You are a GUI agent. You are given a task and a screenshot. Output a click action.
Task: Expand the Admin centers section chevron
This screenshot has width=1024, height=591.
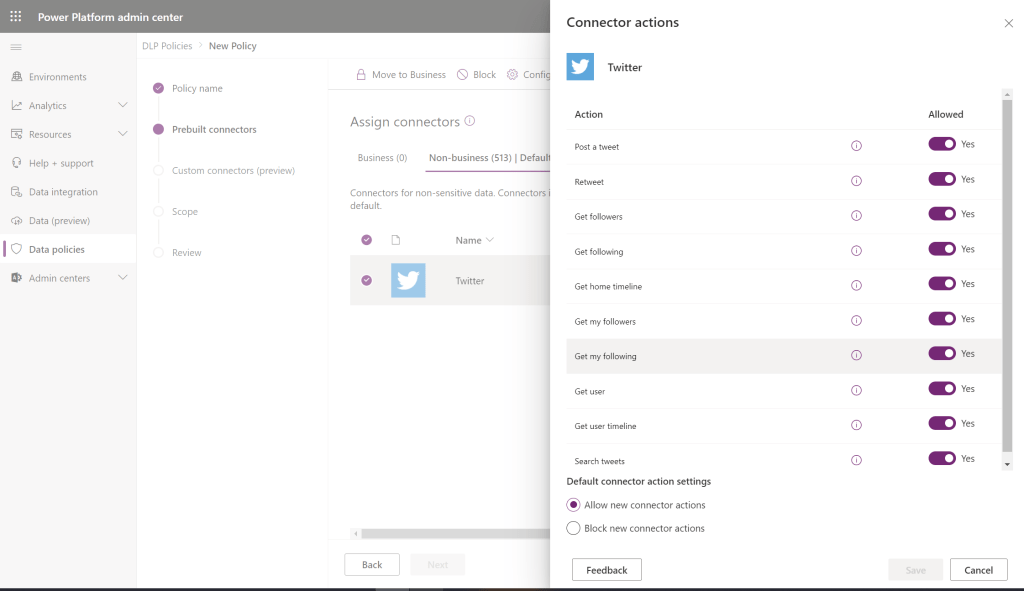[123, 278]
